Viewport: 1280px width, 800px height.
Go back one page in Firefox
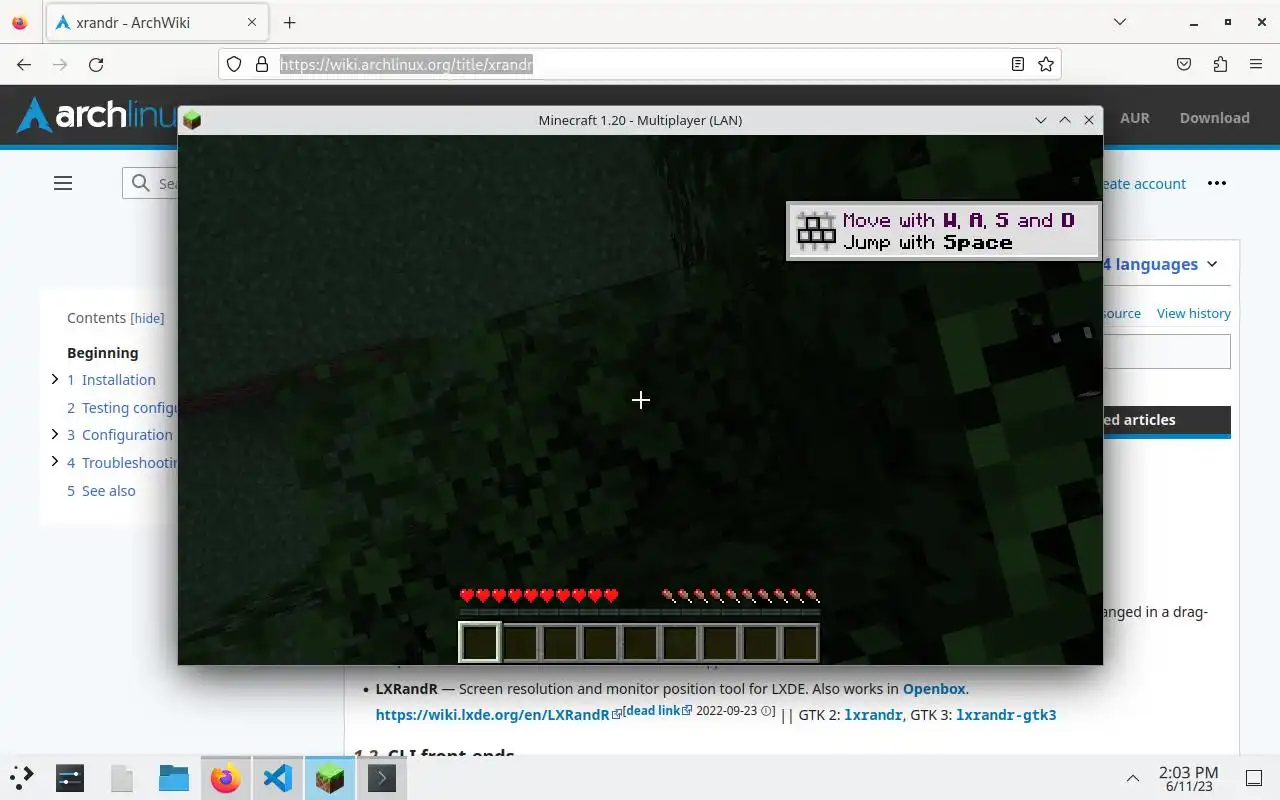pyautogui.click(x=24, y=64)
